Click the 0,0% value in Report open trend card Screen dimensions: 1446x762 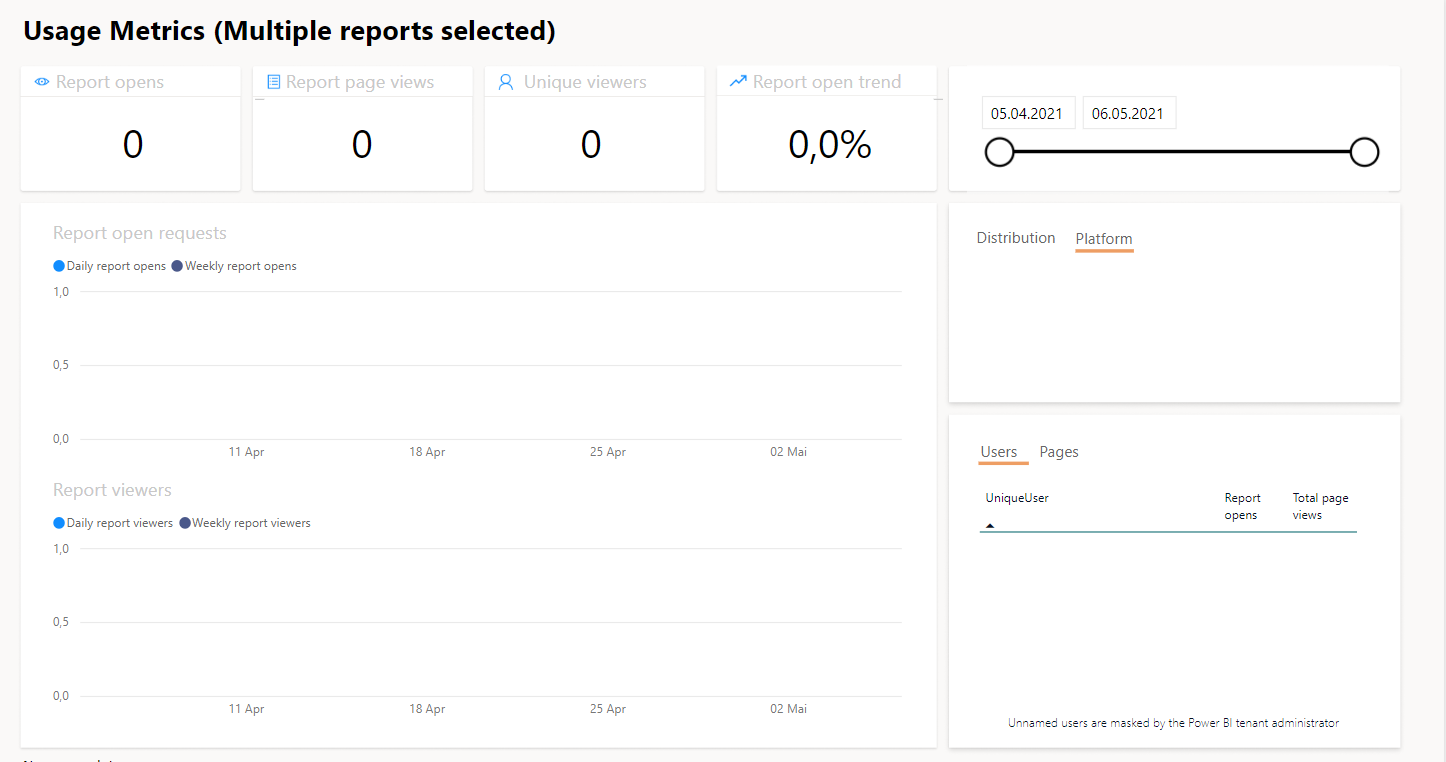click(830, 145)
